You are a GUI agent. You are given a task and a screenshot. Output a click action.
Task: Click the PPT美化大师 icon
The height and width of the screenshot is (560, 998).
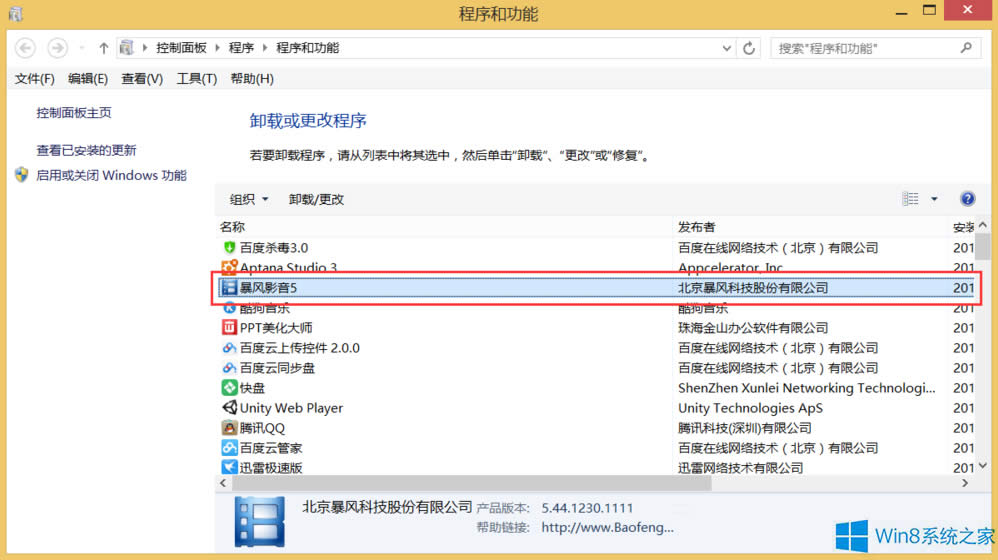229,328
